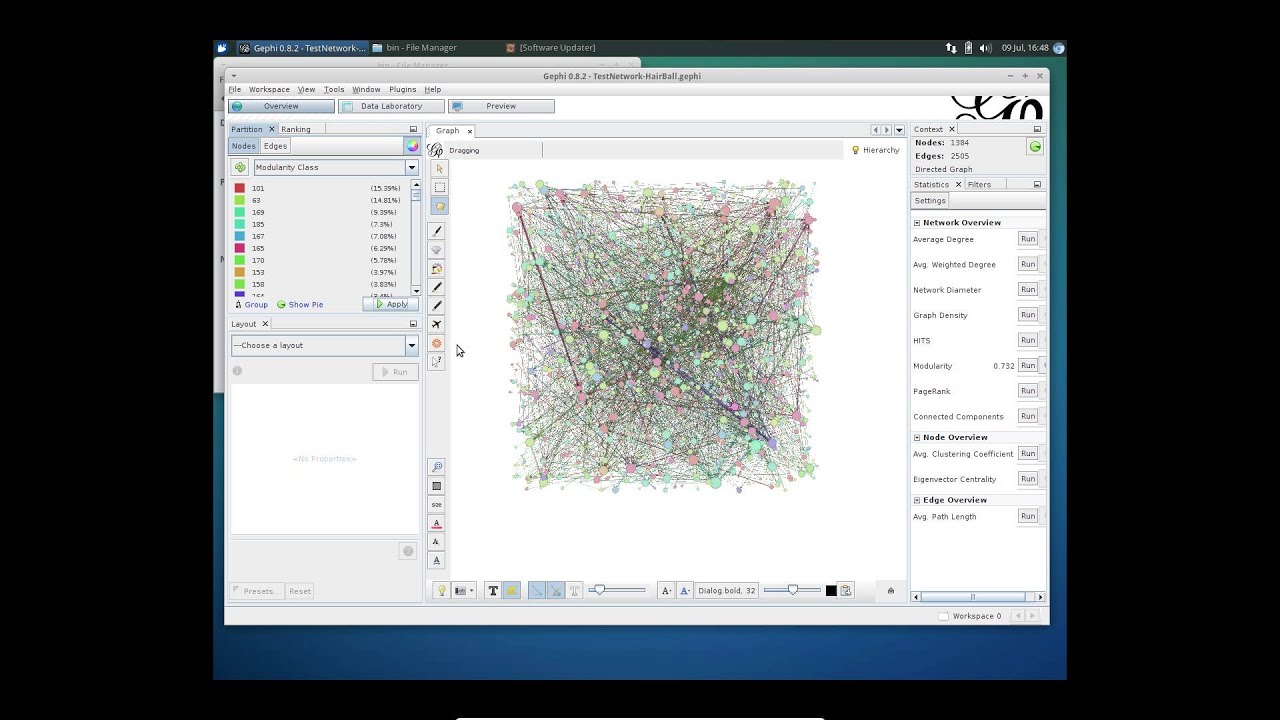Click the reset label visibility A icon
This screenshot has height=720, width=1280.
[437, 542]
